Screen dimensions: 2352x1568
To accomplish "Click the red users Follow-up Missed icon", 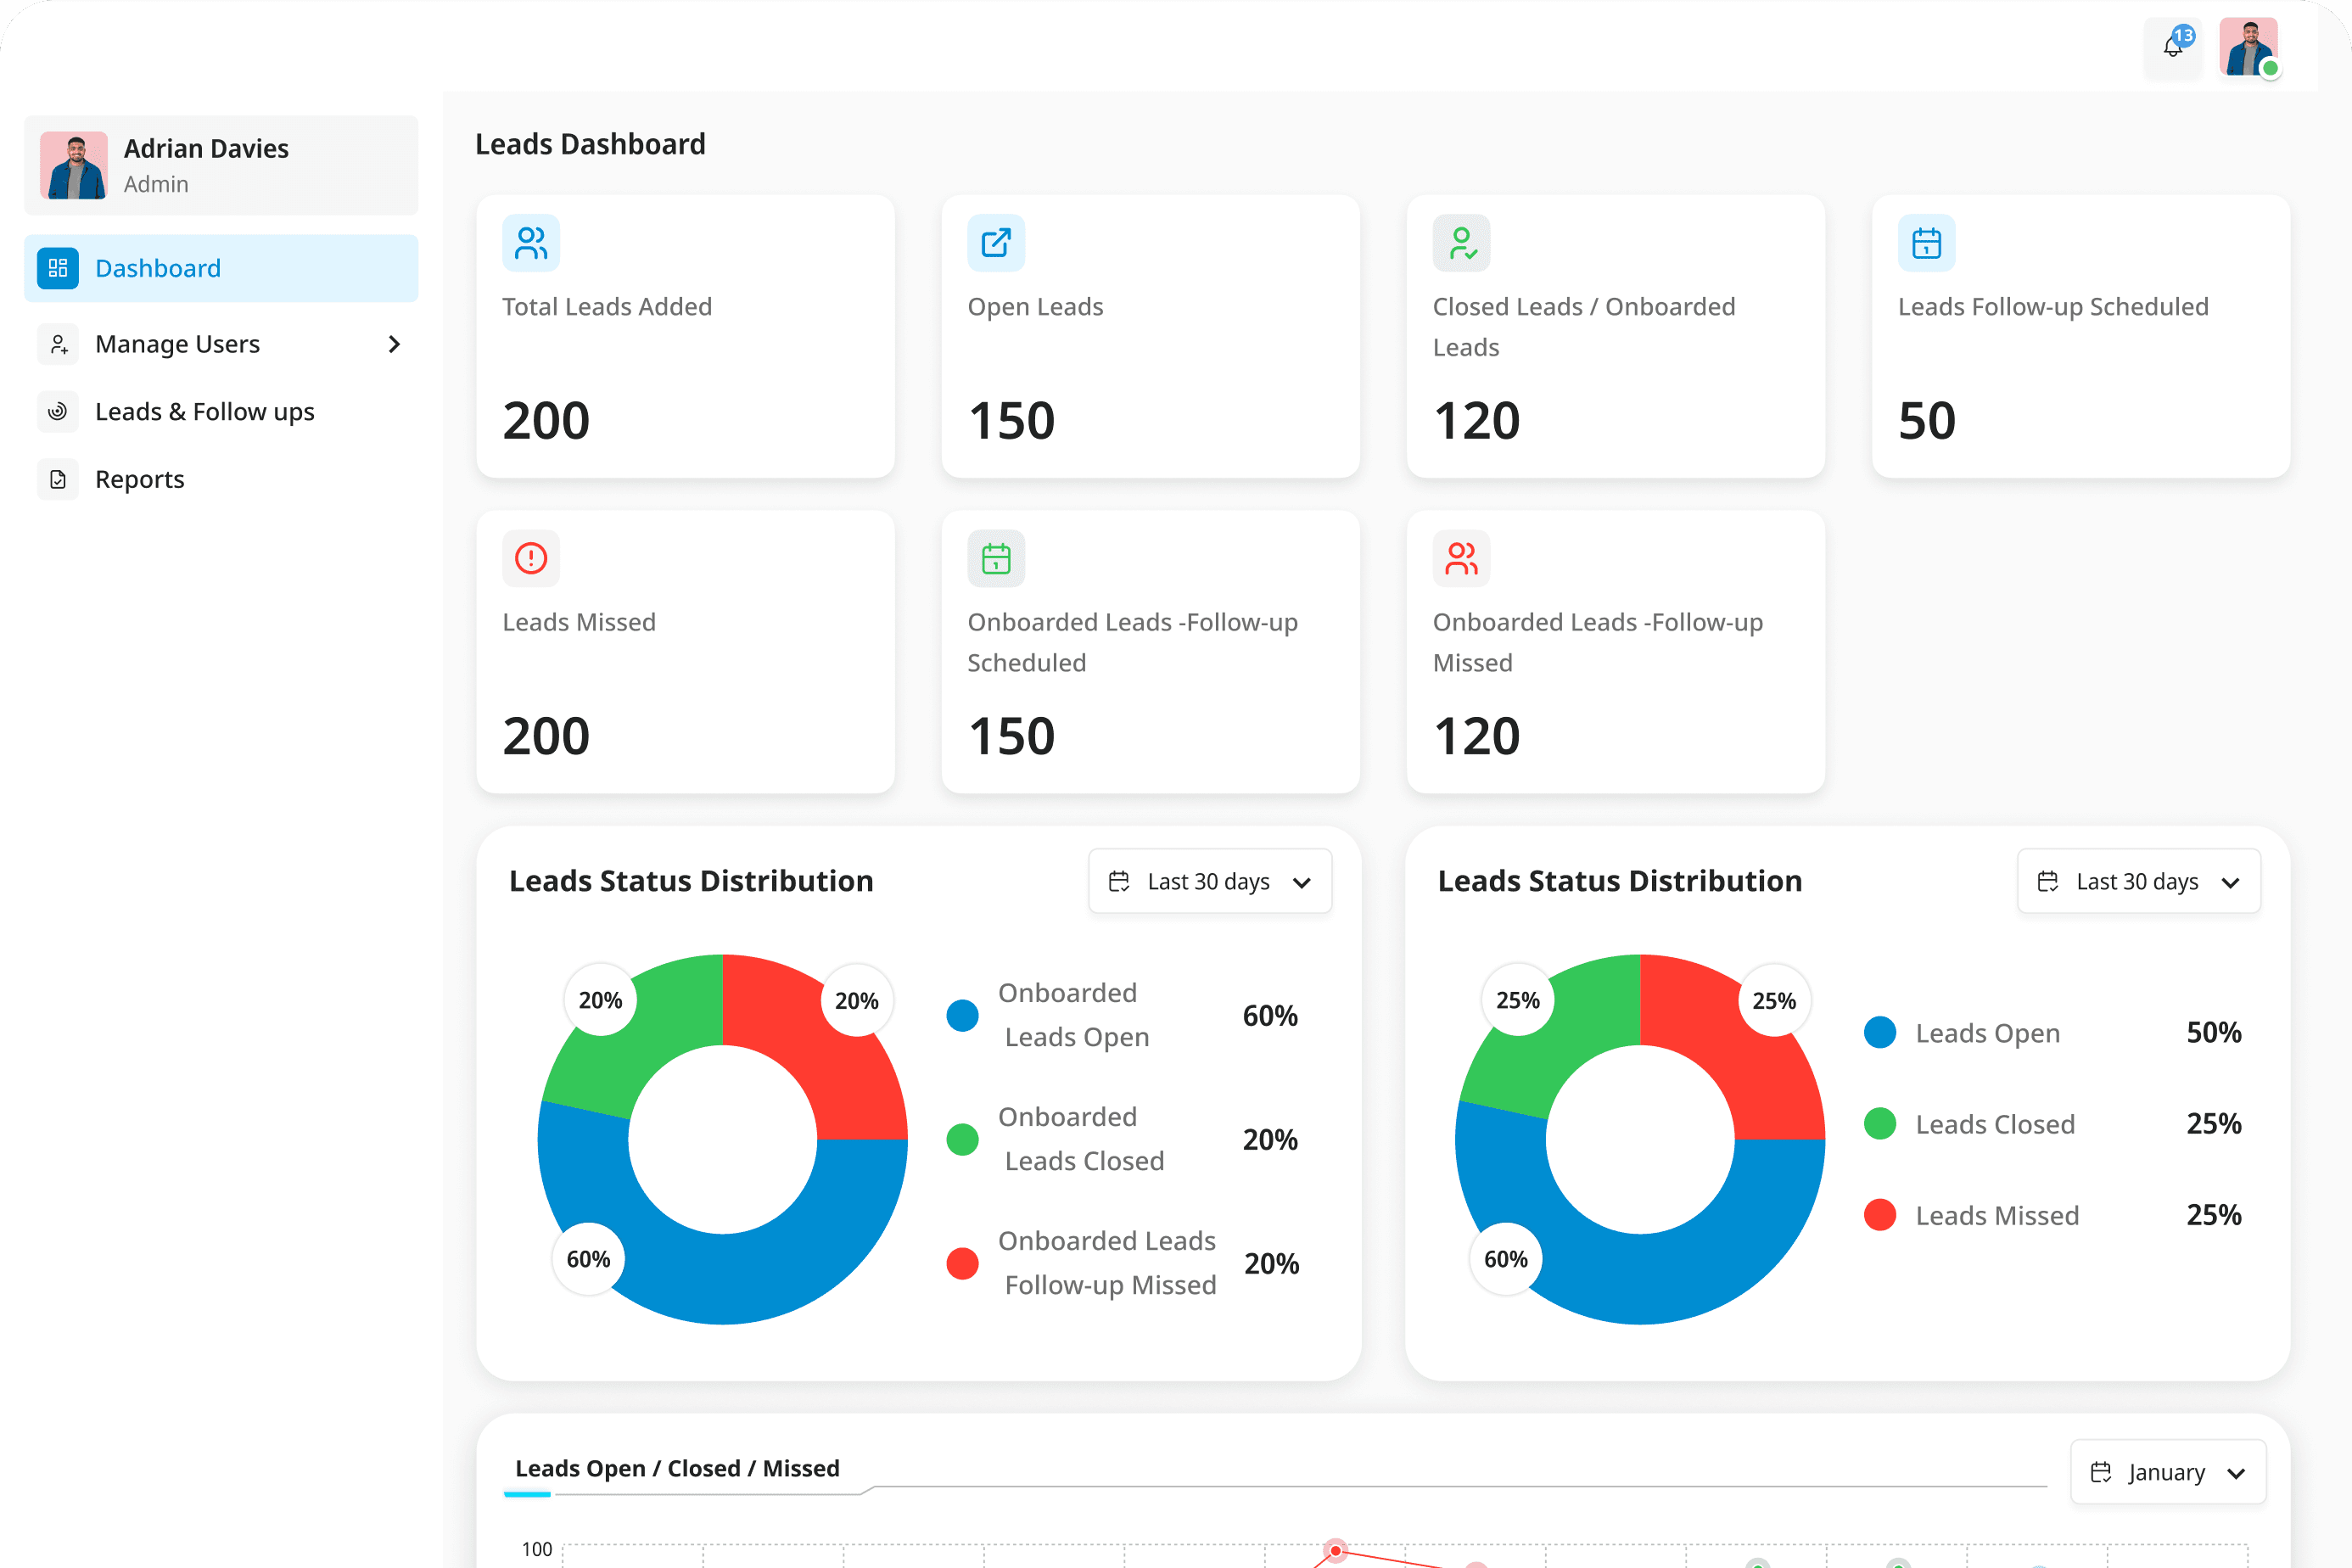I will coord(1461,558).
